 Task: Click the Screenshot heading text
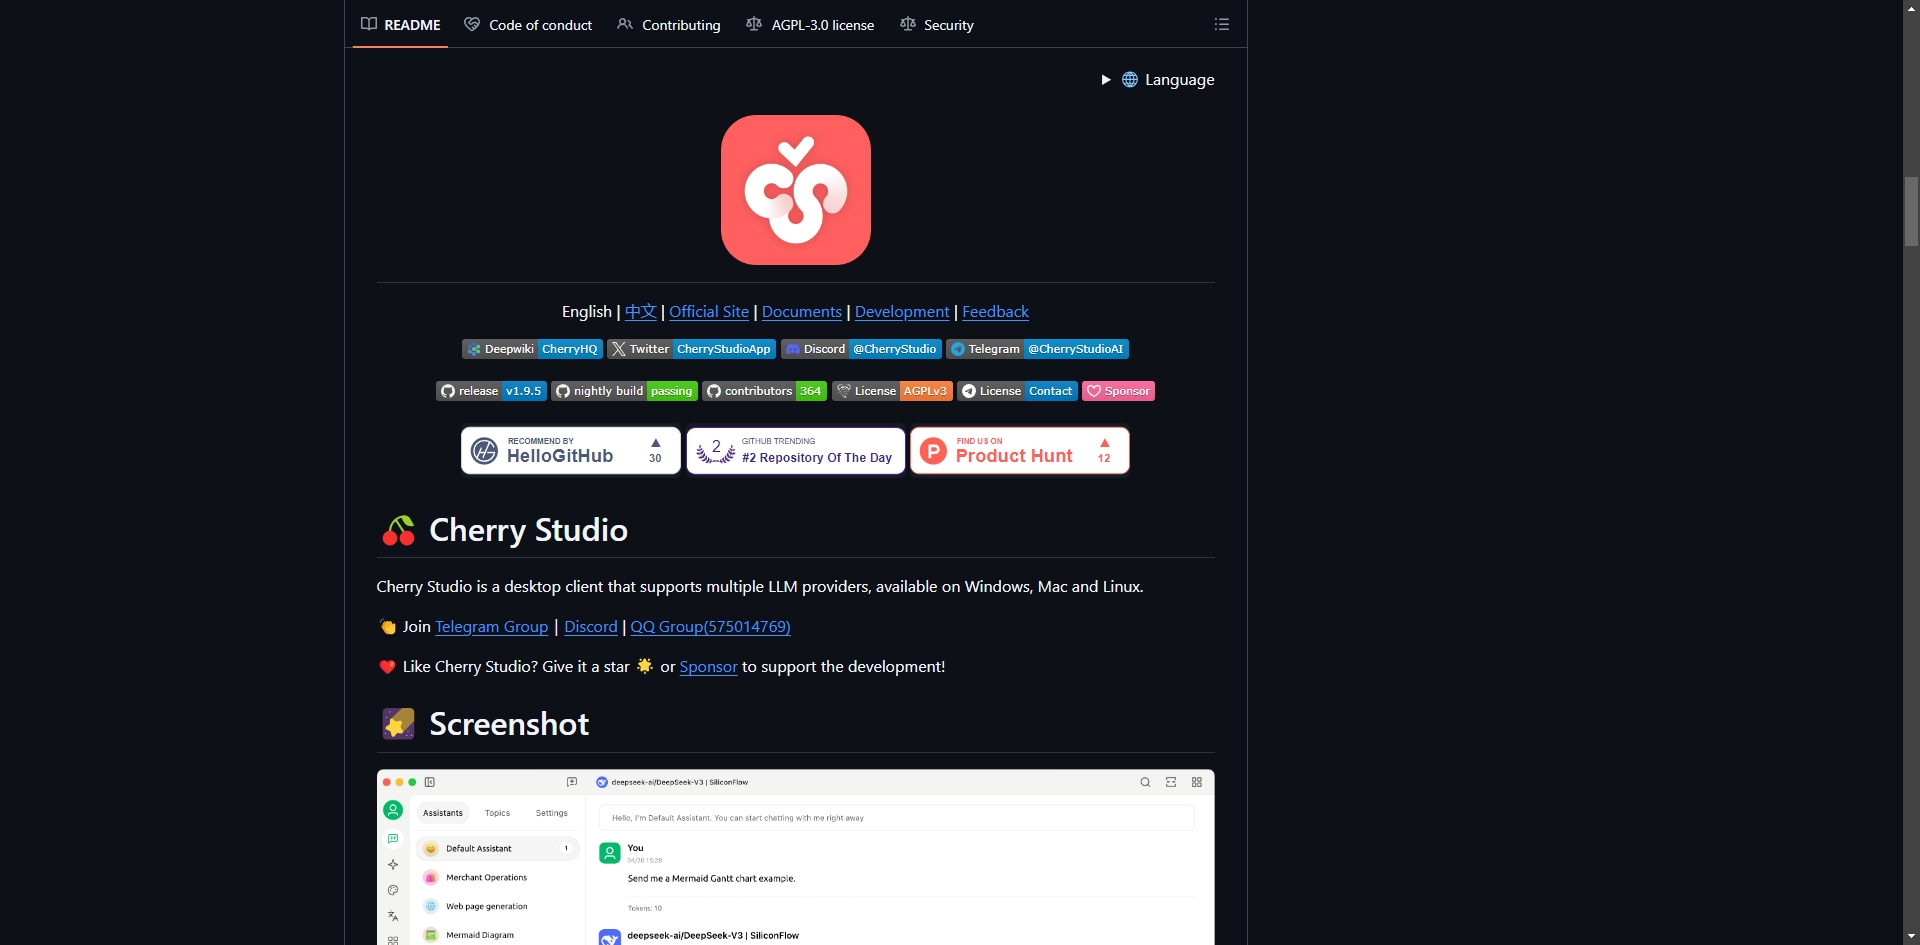tap(509, 724)
